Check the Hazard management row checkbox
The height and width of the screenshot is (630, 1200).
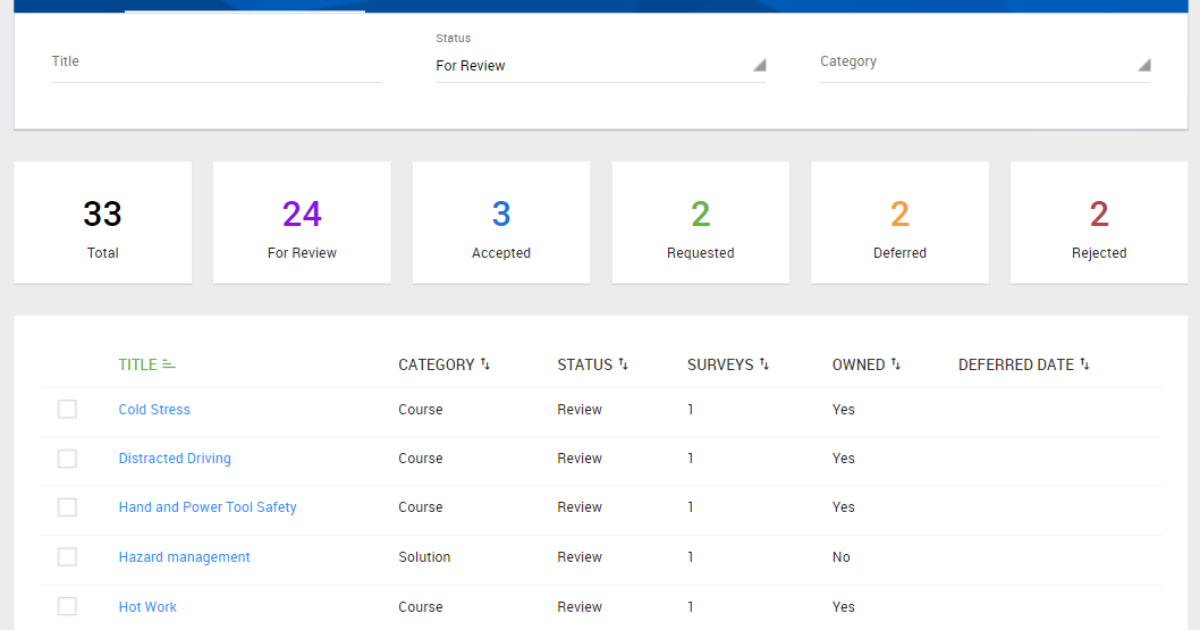67,557
